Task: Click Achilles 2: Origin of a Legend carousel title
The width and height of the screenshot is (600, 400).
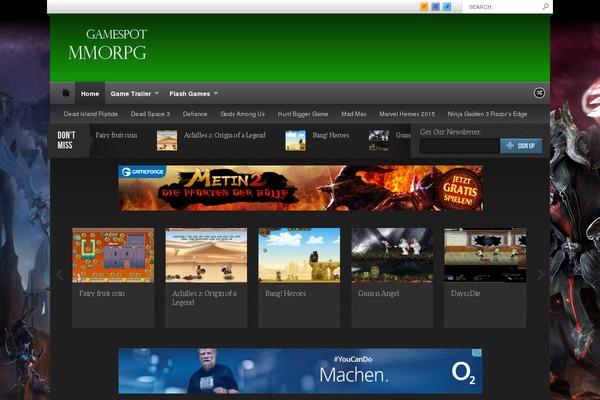Action: (204, 298)
